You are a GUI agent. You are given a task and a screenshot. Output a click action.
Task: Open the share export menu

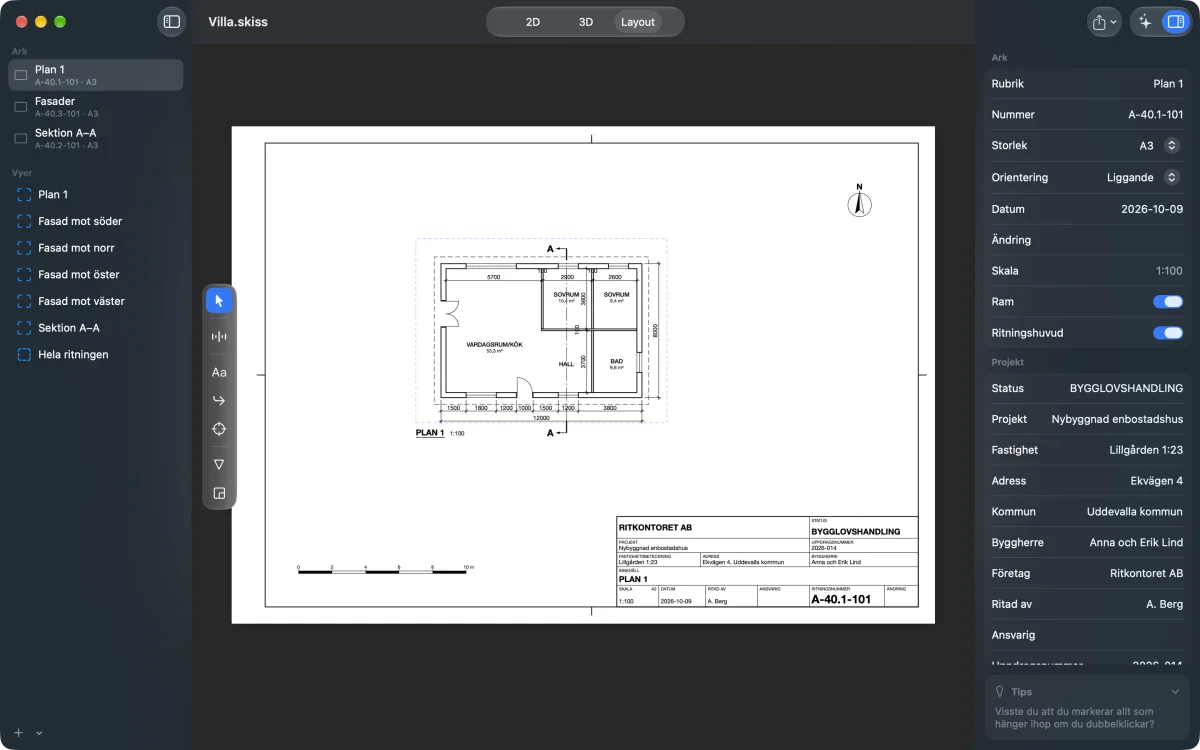click(1104, 22)
